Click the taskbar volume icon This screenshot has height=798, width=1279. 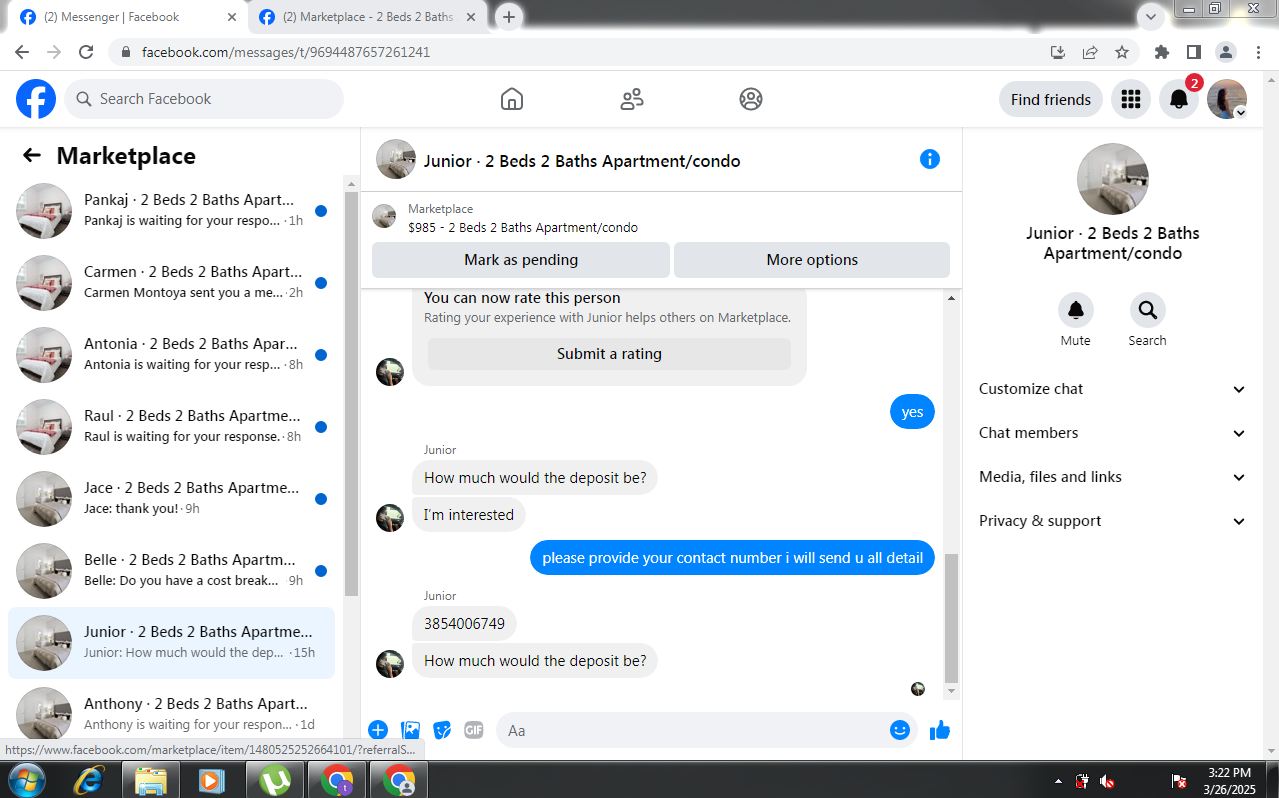(x=1107, y=781)
